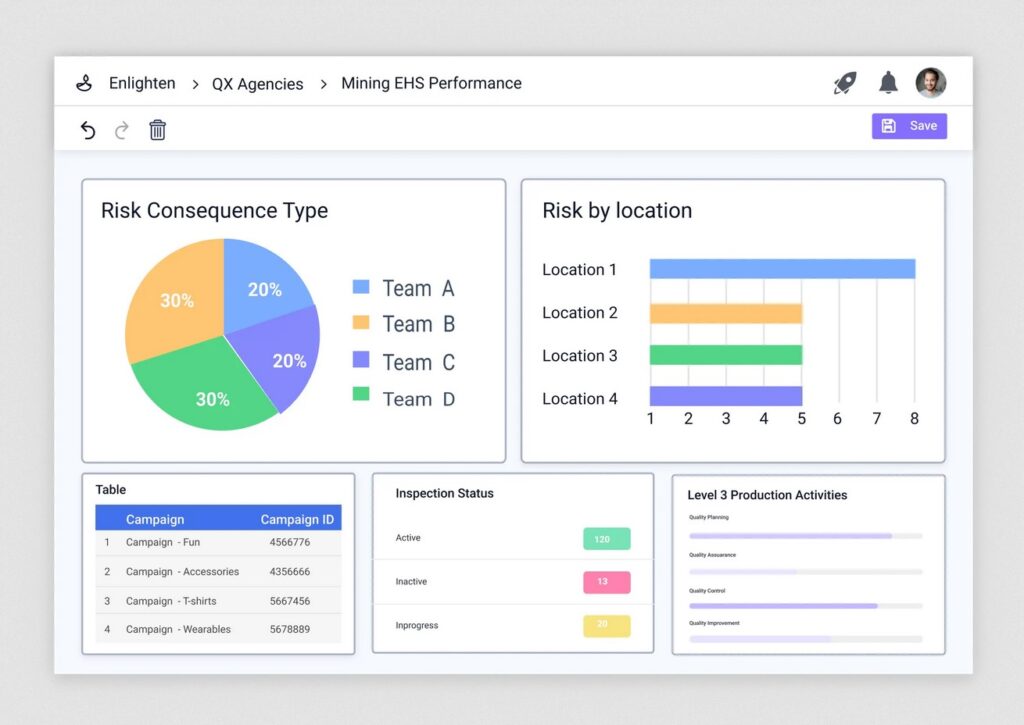Delete with the trash icon

tap(157, 130)
